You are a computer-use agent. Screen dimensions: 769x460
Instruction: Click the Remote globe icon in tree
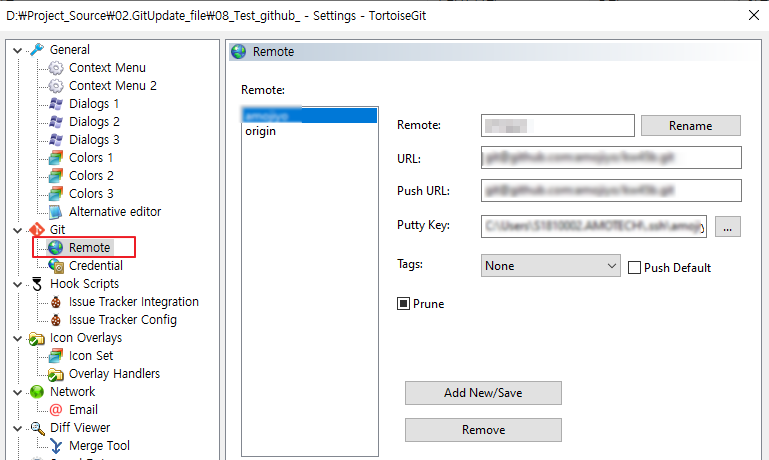pyautogui.click(x=56, y=248)
